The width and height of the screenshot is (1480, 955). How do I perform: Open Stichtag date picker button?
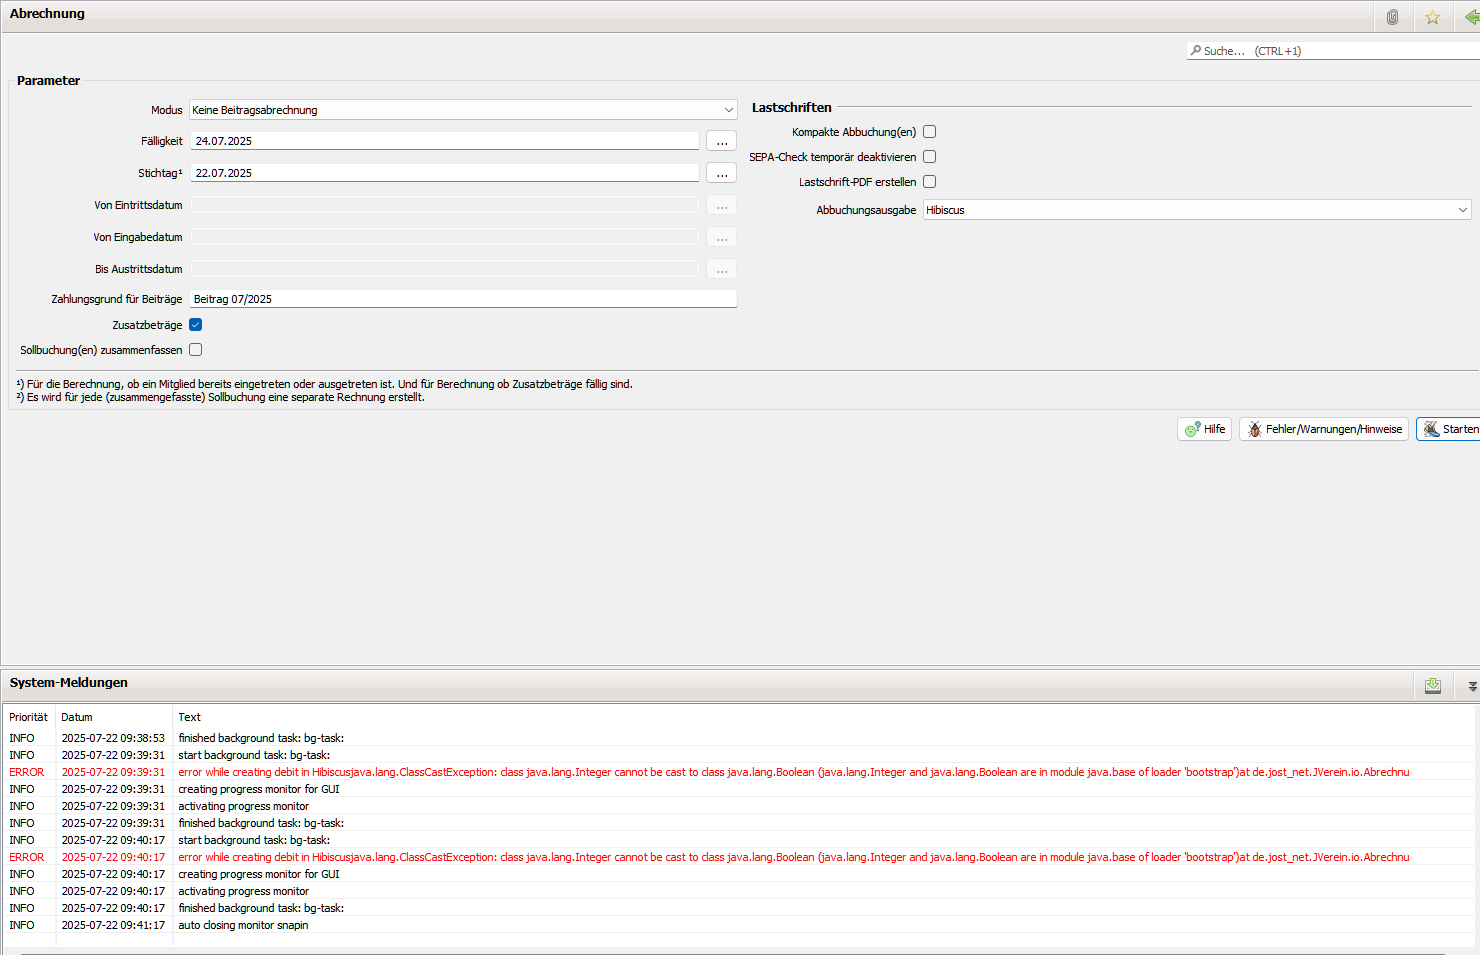click(x=721, y=173)
